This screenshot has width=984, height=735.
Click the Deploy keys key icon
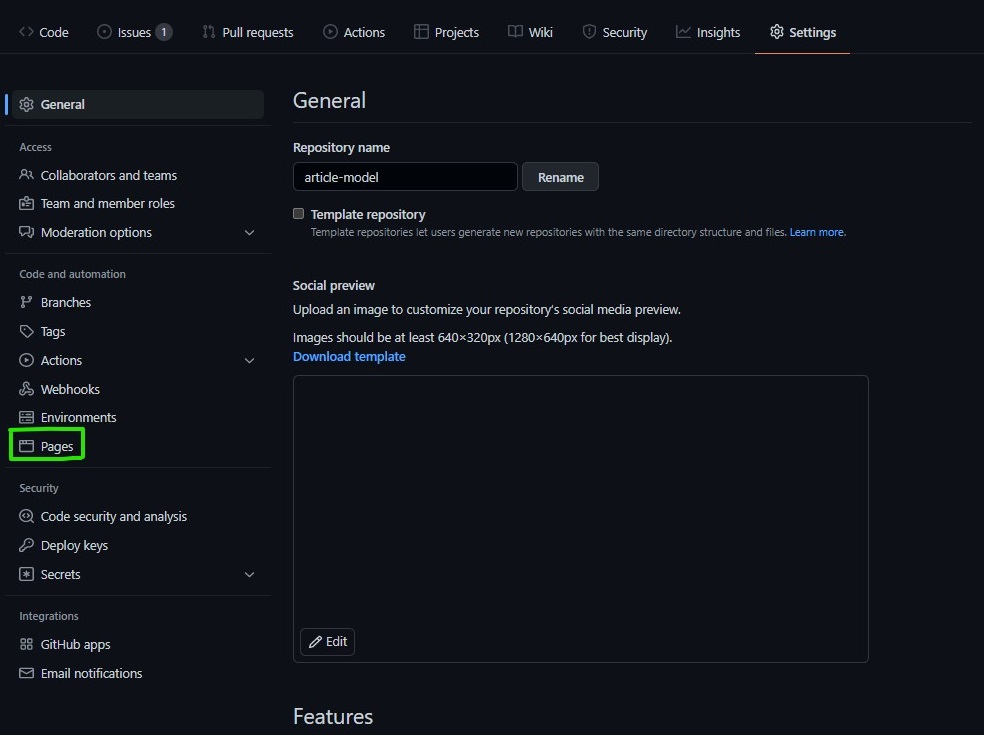(26, 545)
